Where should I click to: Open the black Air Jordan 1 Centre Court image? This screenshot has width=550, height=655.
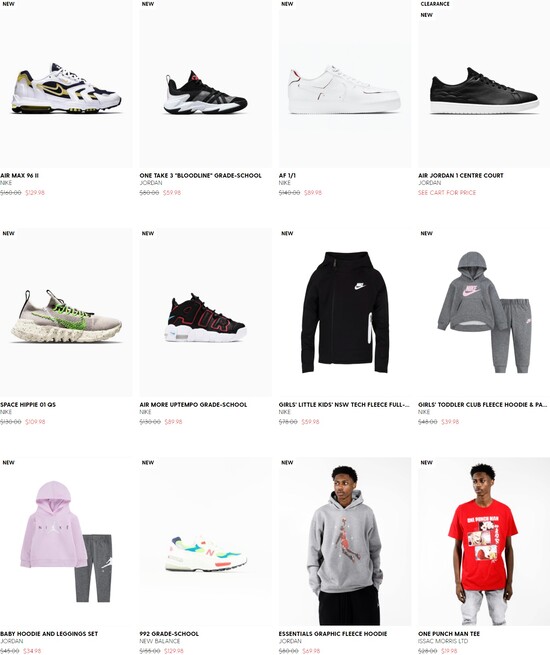(x=484, y=84)
